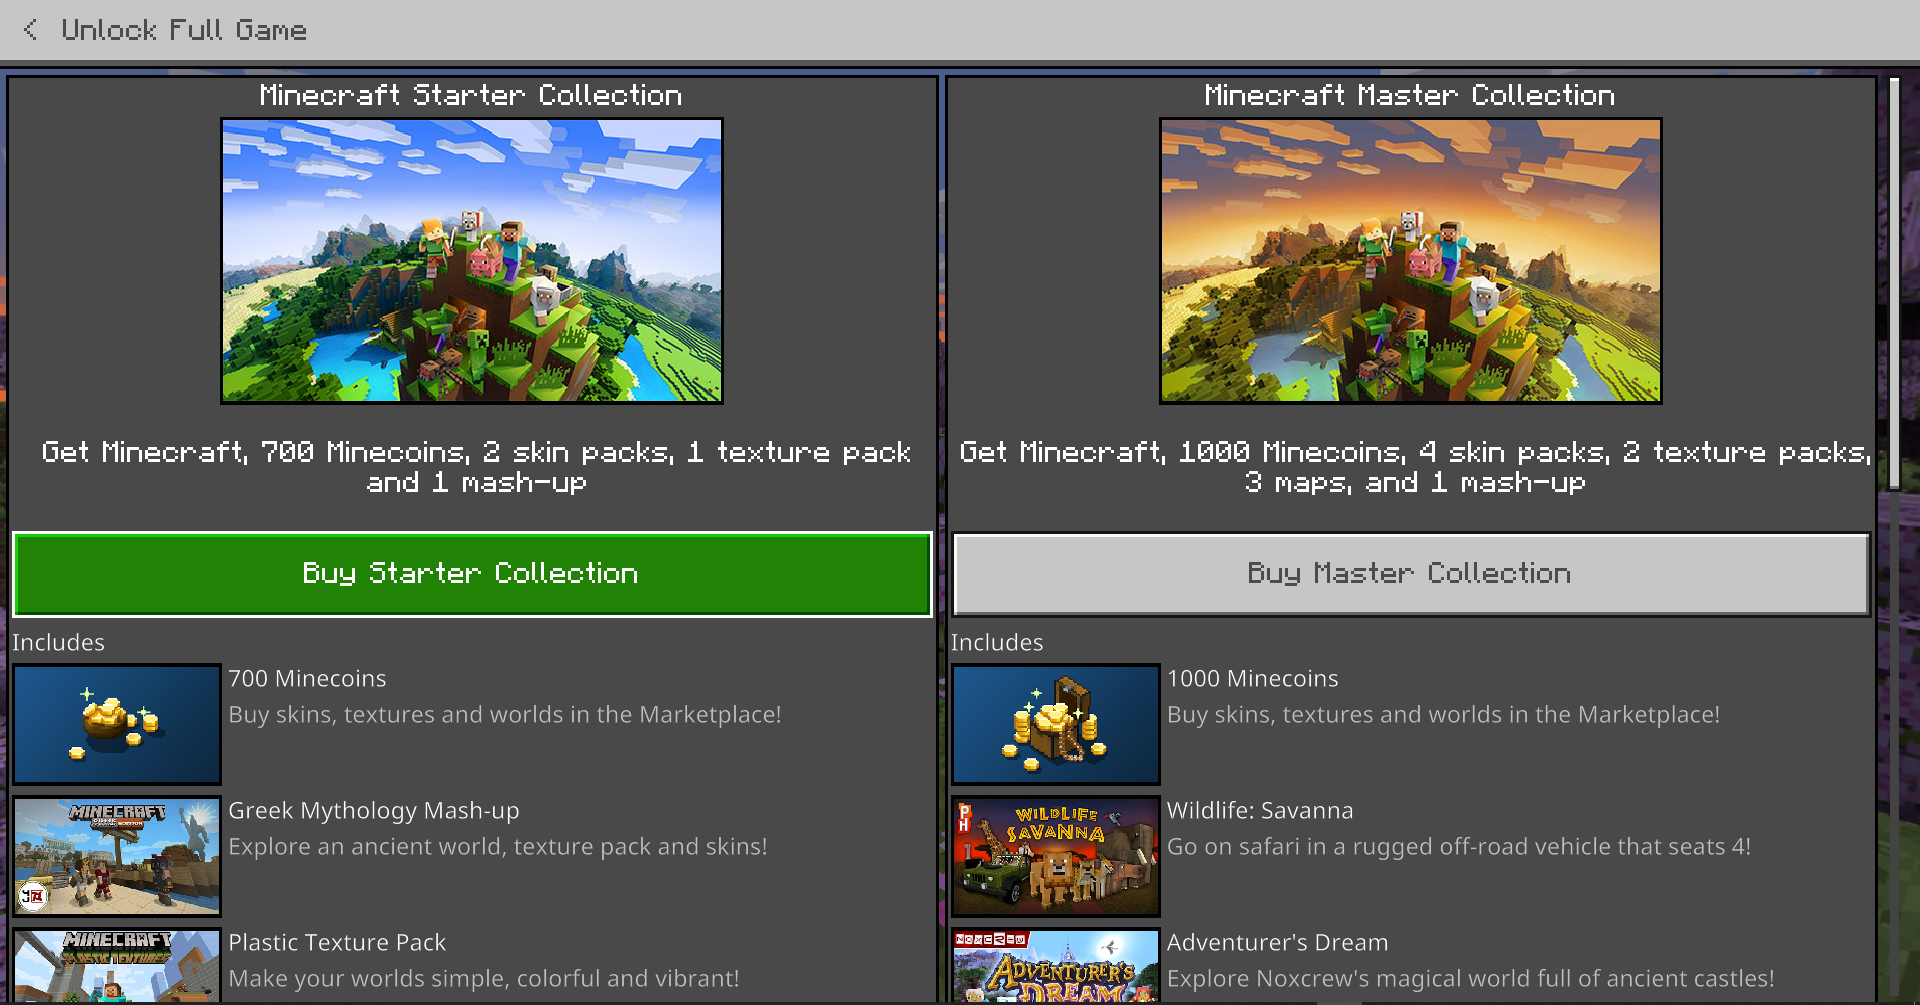Click the back arrow icon
1920x1005 pixels.
tap(31, 30)
